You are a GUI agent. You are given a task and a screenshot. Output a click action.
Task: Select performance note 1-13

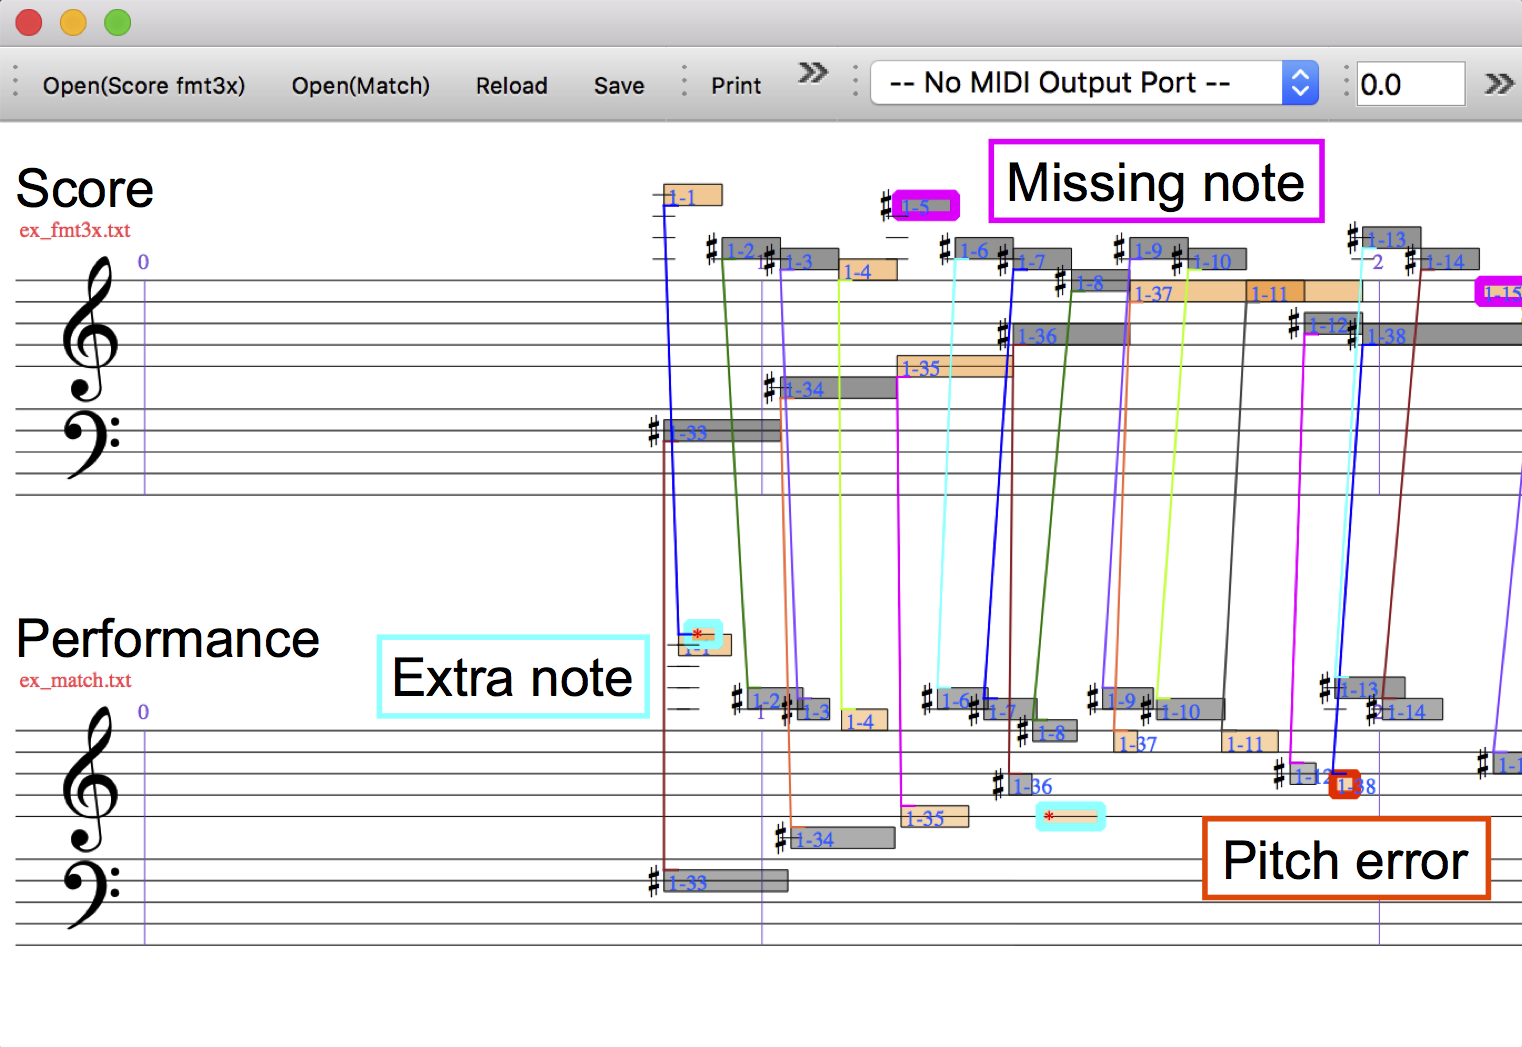click(1371, 688)
